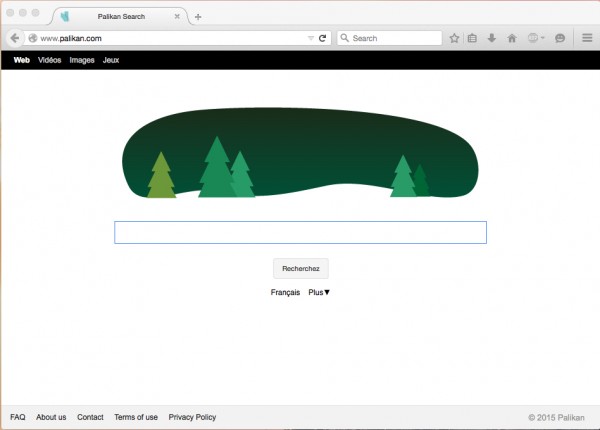Close the Palikan Search tab
The image size is (600, 430).
(x=180, y=17)
